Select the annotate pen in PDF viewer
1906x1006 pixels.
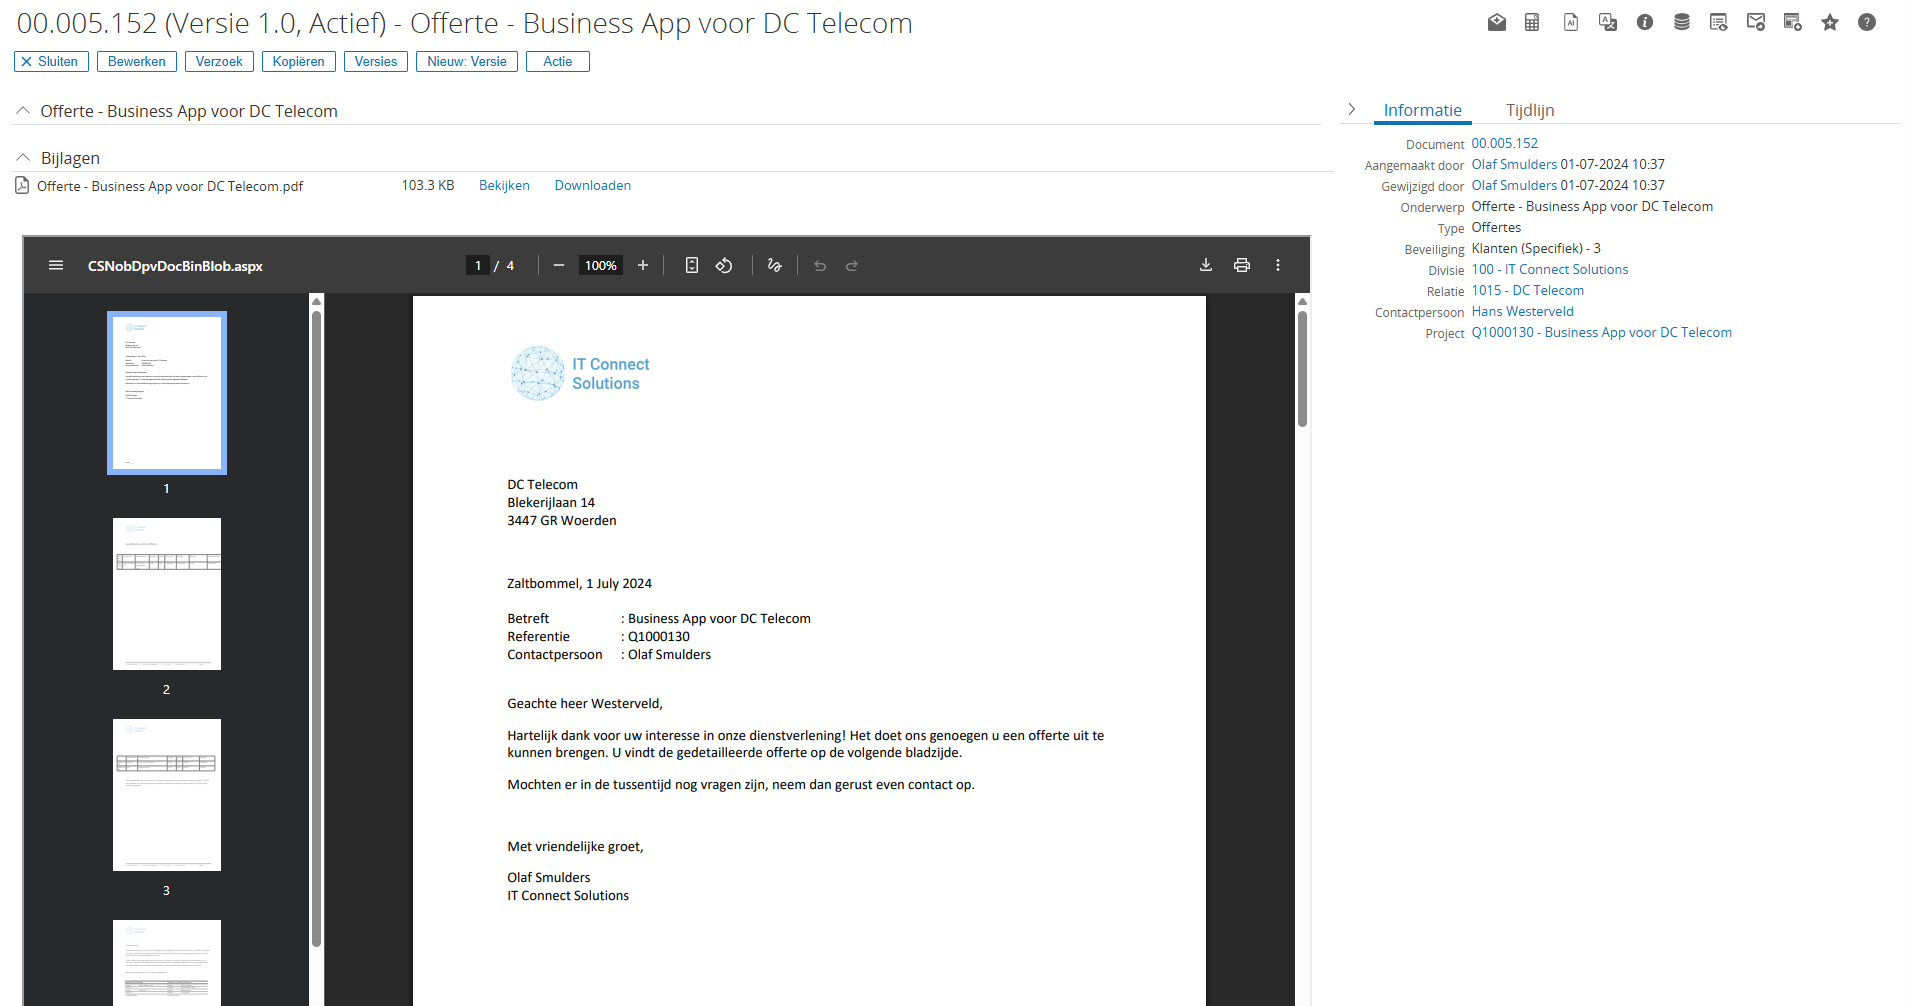(x=775, y=265)
